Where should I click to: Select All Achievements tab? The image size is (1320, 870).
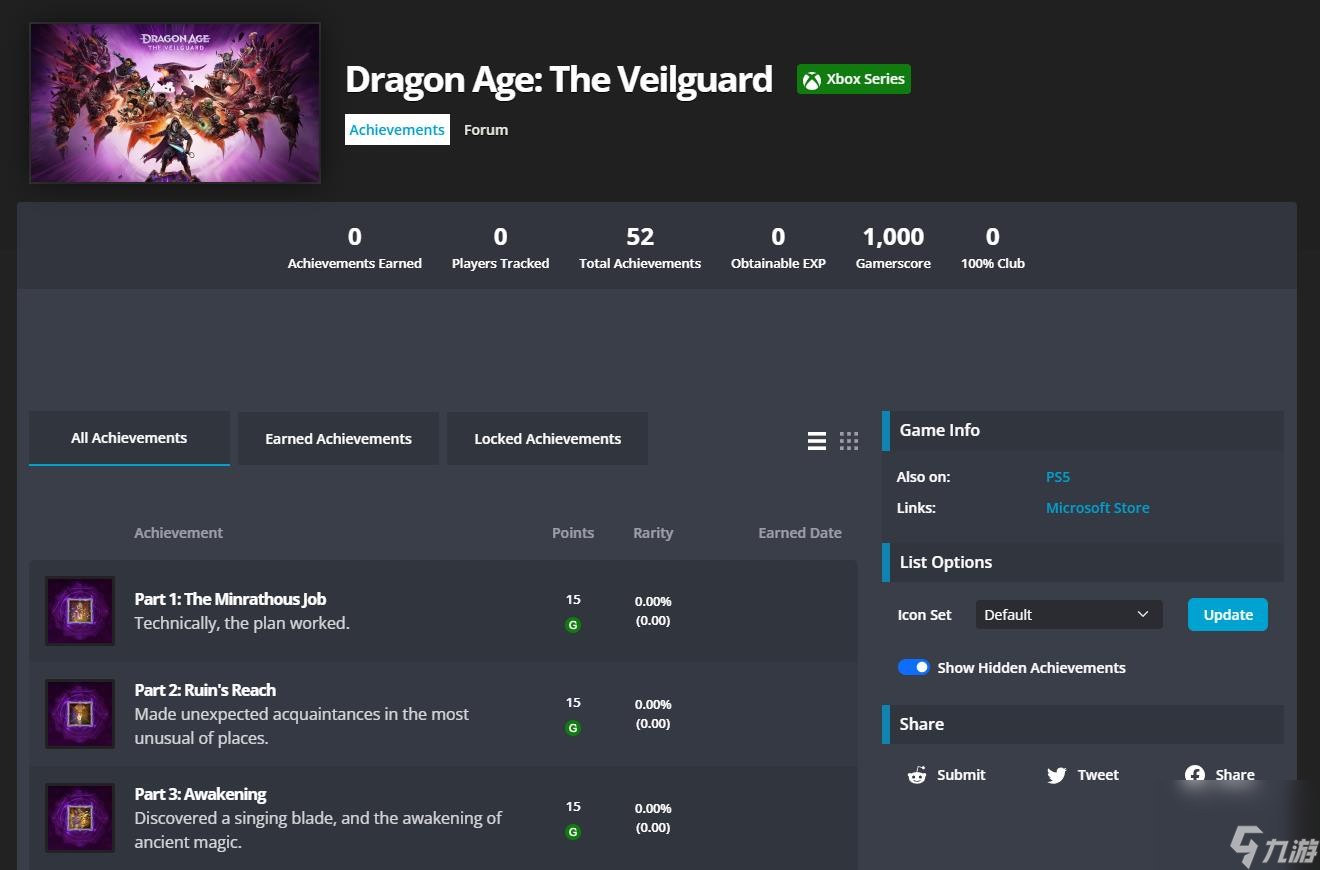click(x=129, y=438)
